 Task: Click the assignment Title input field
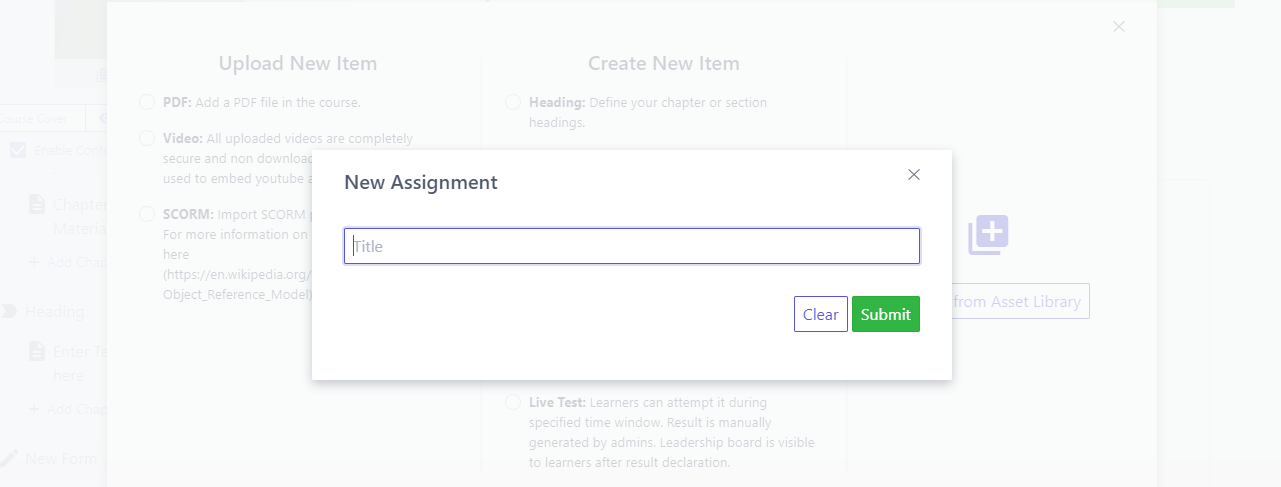click(632, 246)
